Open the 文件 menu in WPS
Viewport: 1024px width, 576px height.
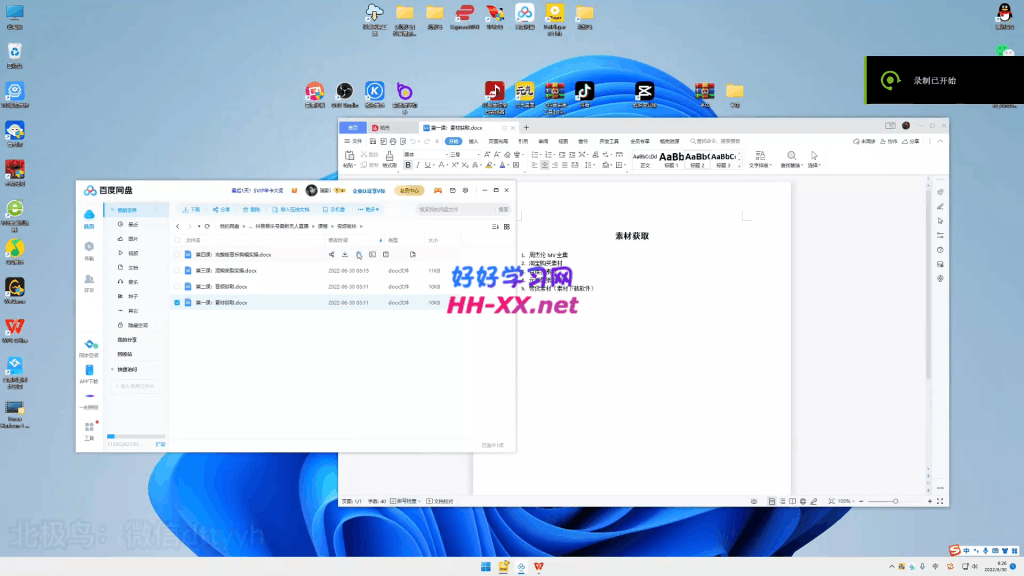[x=353, y=141]
